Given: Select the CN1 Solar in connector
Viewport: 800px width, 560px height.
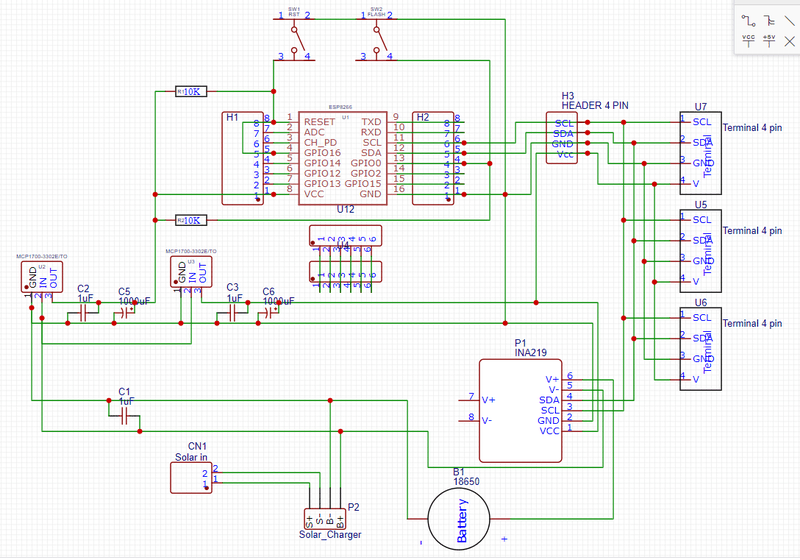Looking at the screenshot, I should [191, 478].
